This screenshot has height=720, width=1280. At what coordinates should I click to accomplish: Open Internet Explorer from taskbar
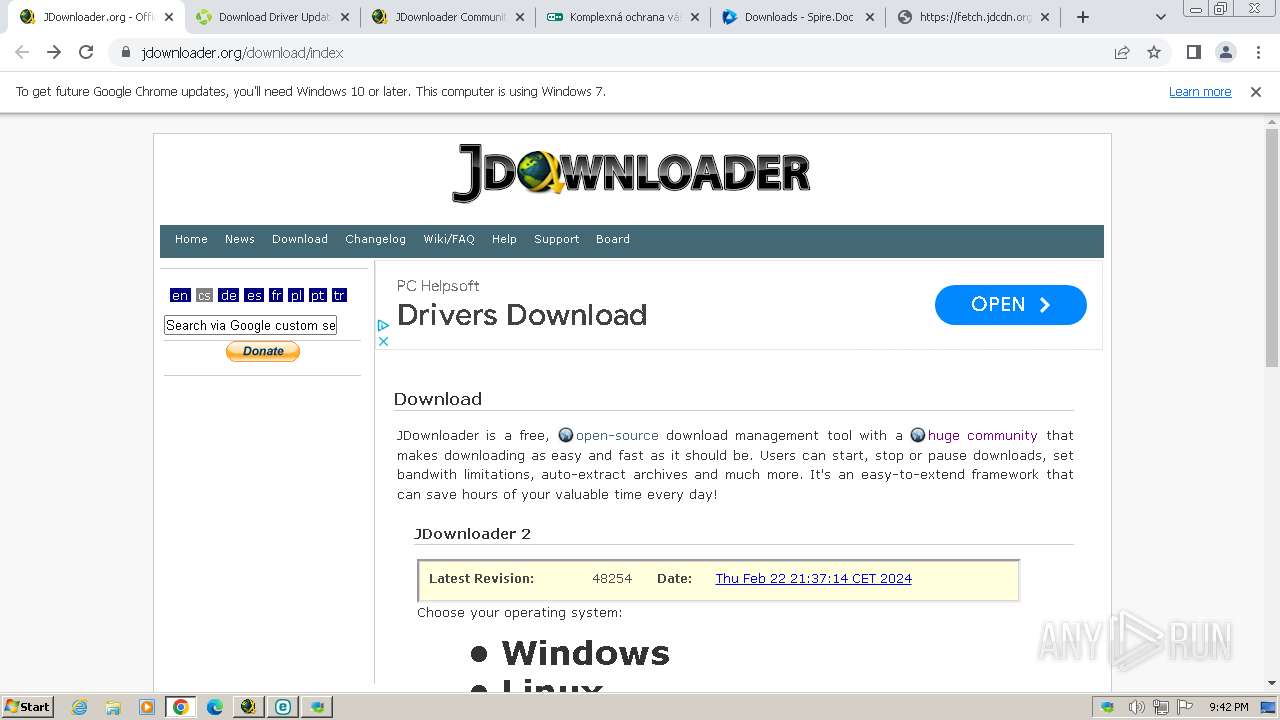pos(79,707)
